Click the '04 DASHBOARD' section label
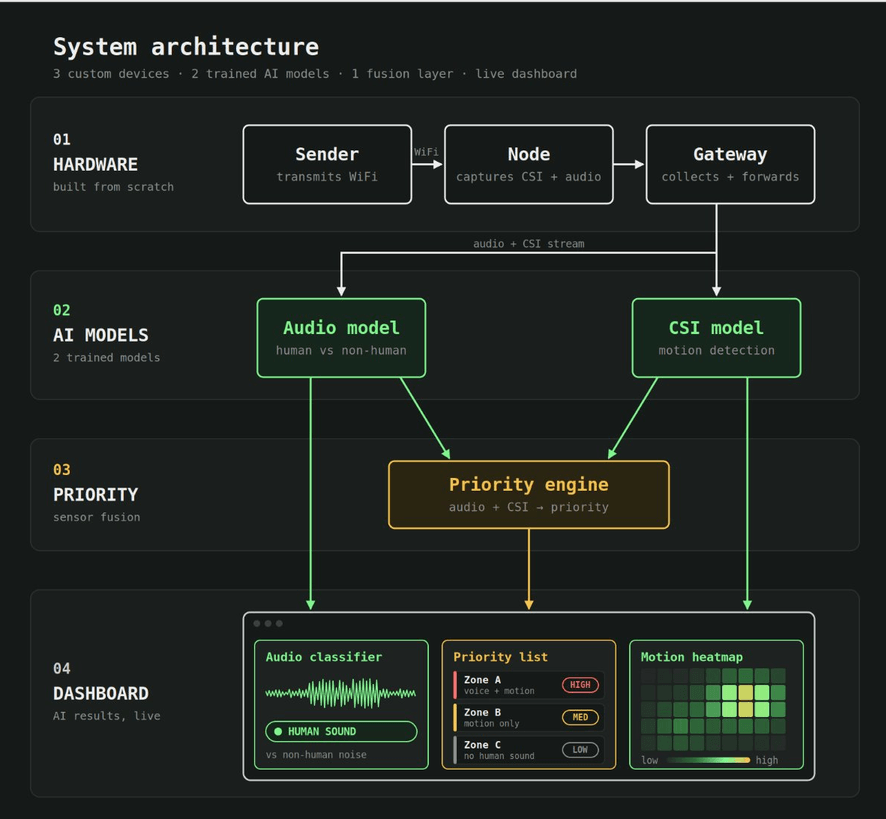886x819 pixels. tap(101, 682)
